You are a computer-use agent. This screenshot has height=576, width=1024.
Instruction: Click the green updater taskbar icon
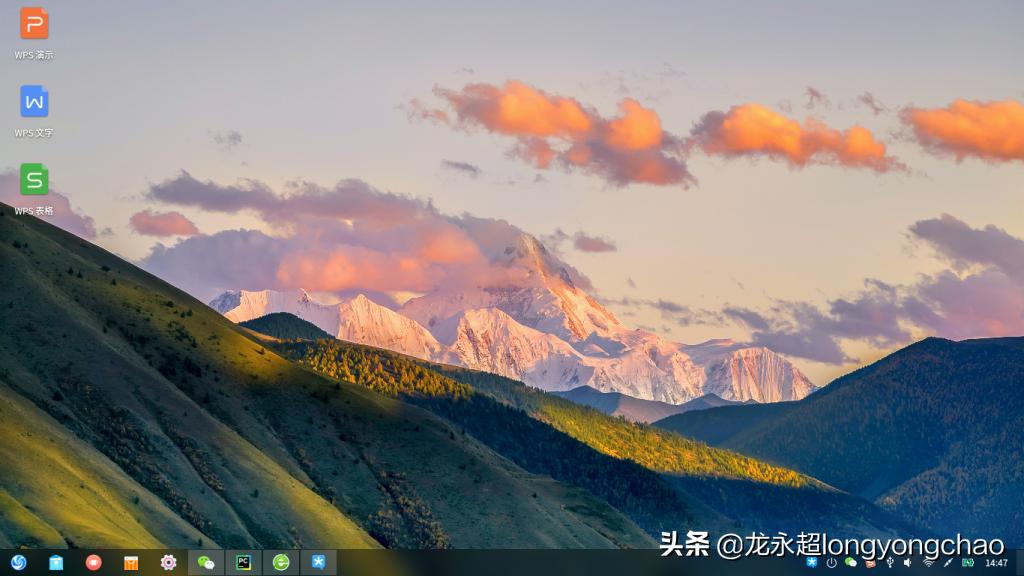pos(280,562)
